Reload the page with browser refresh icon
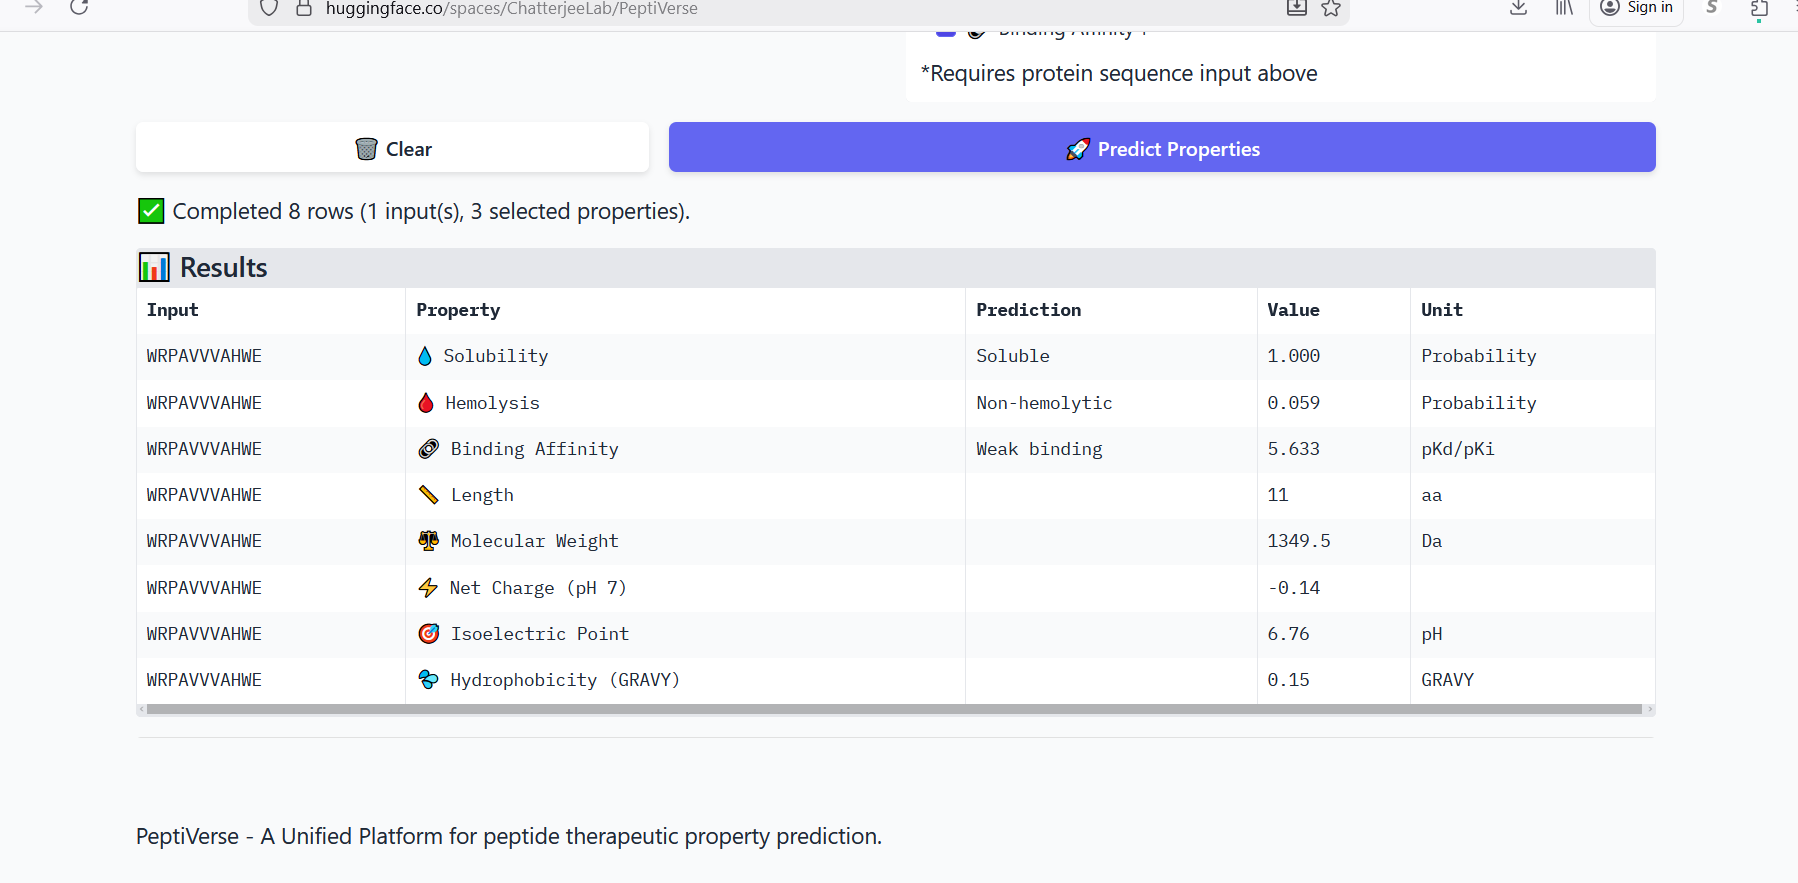This screenshot has width=1798, height=883. 79,7
